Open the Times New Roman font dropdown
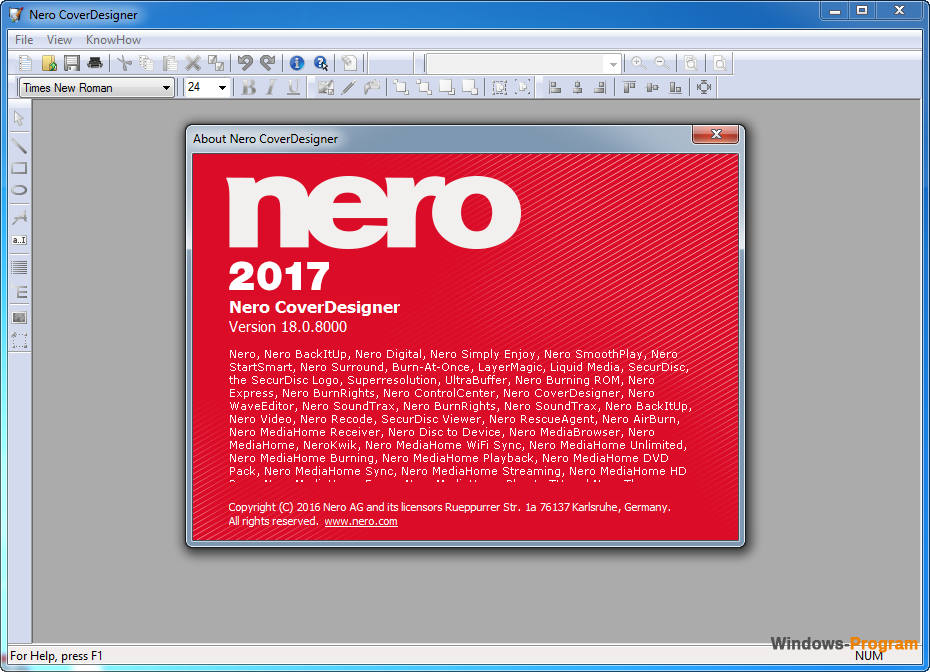 point(166,88)
